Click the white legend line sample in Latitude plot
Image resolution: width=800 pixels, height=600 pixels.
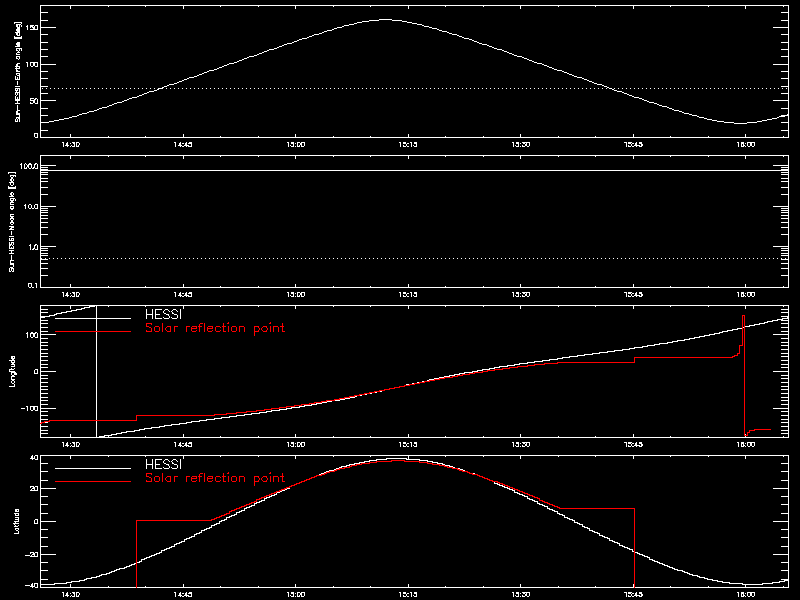(93, 468)
